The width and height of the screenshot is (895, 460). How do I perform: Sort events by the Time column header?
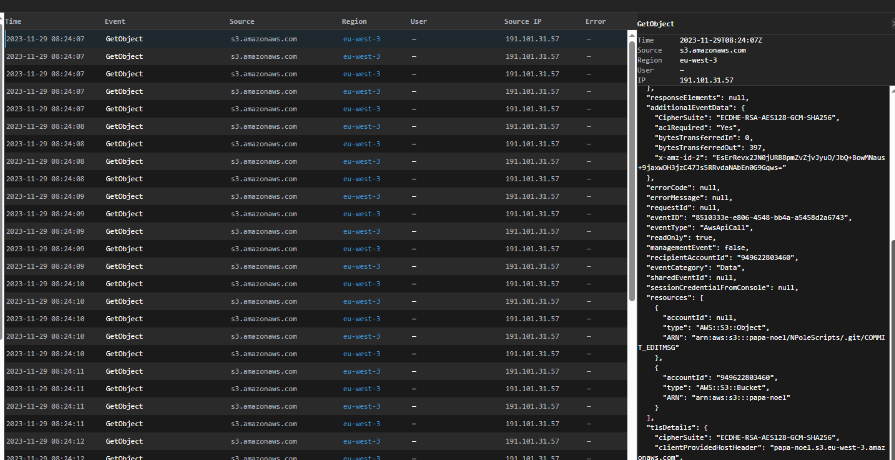(14, 21)
